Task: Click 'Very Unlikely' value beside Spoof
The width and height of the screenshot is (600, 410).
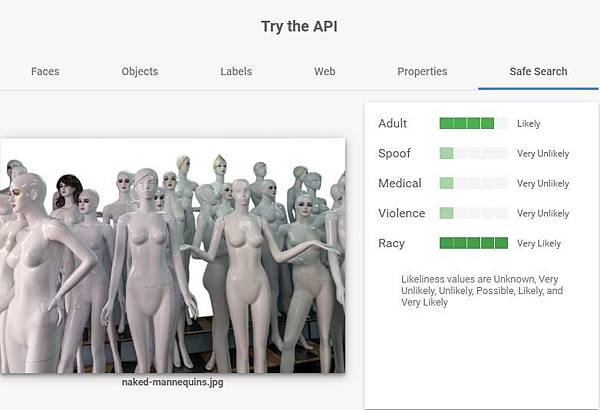Action: point(543,154)
